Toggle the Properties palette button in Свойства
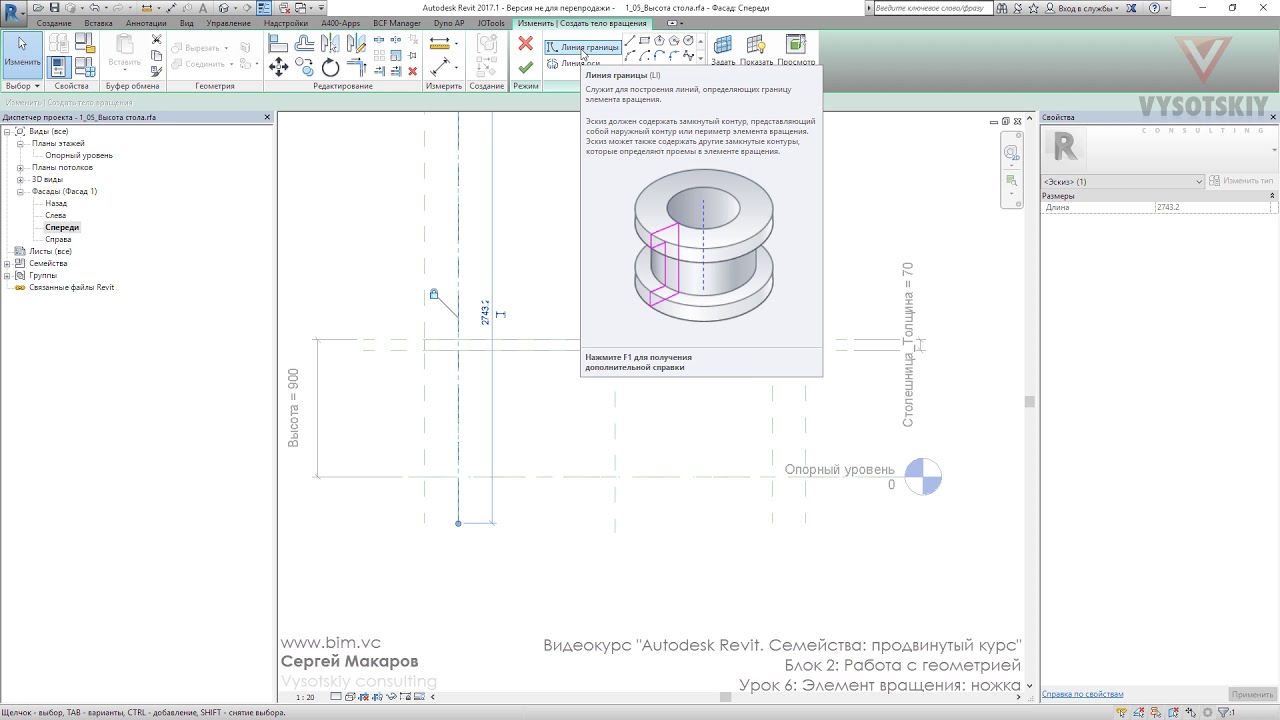This screenshot has height=720, width=1280. pos(58,67)
